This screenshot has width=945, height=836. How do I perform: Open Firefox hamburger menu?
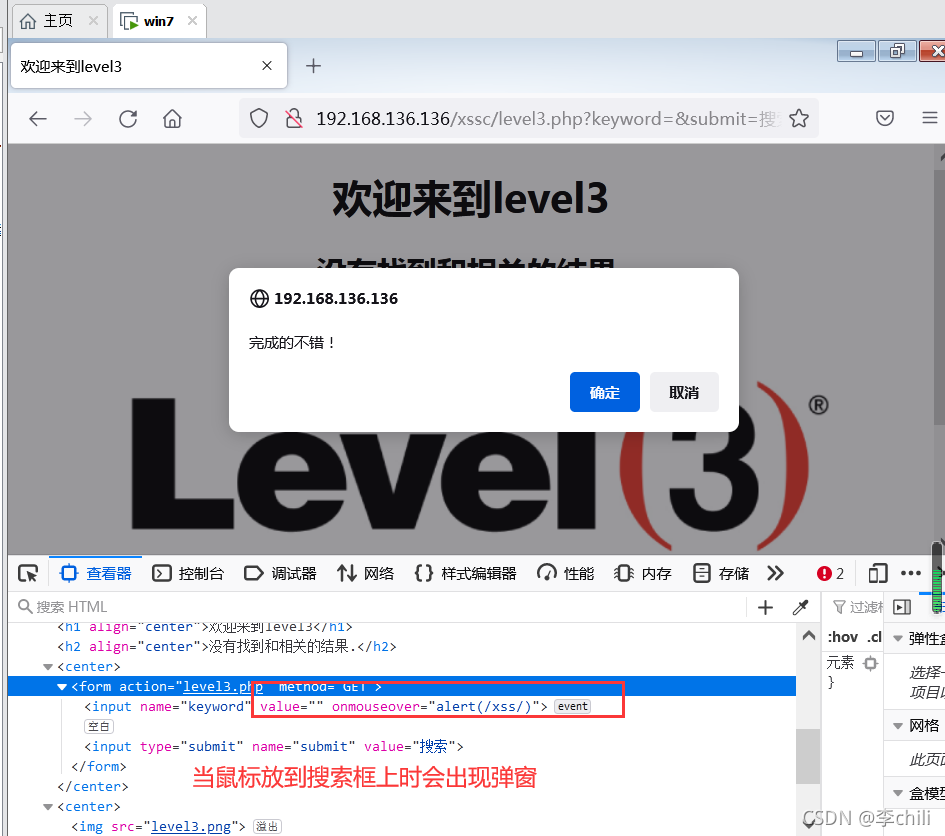[930, 118]
